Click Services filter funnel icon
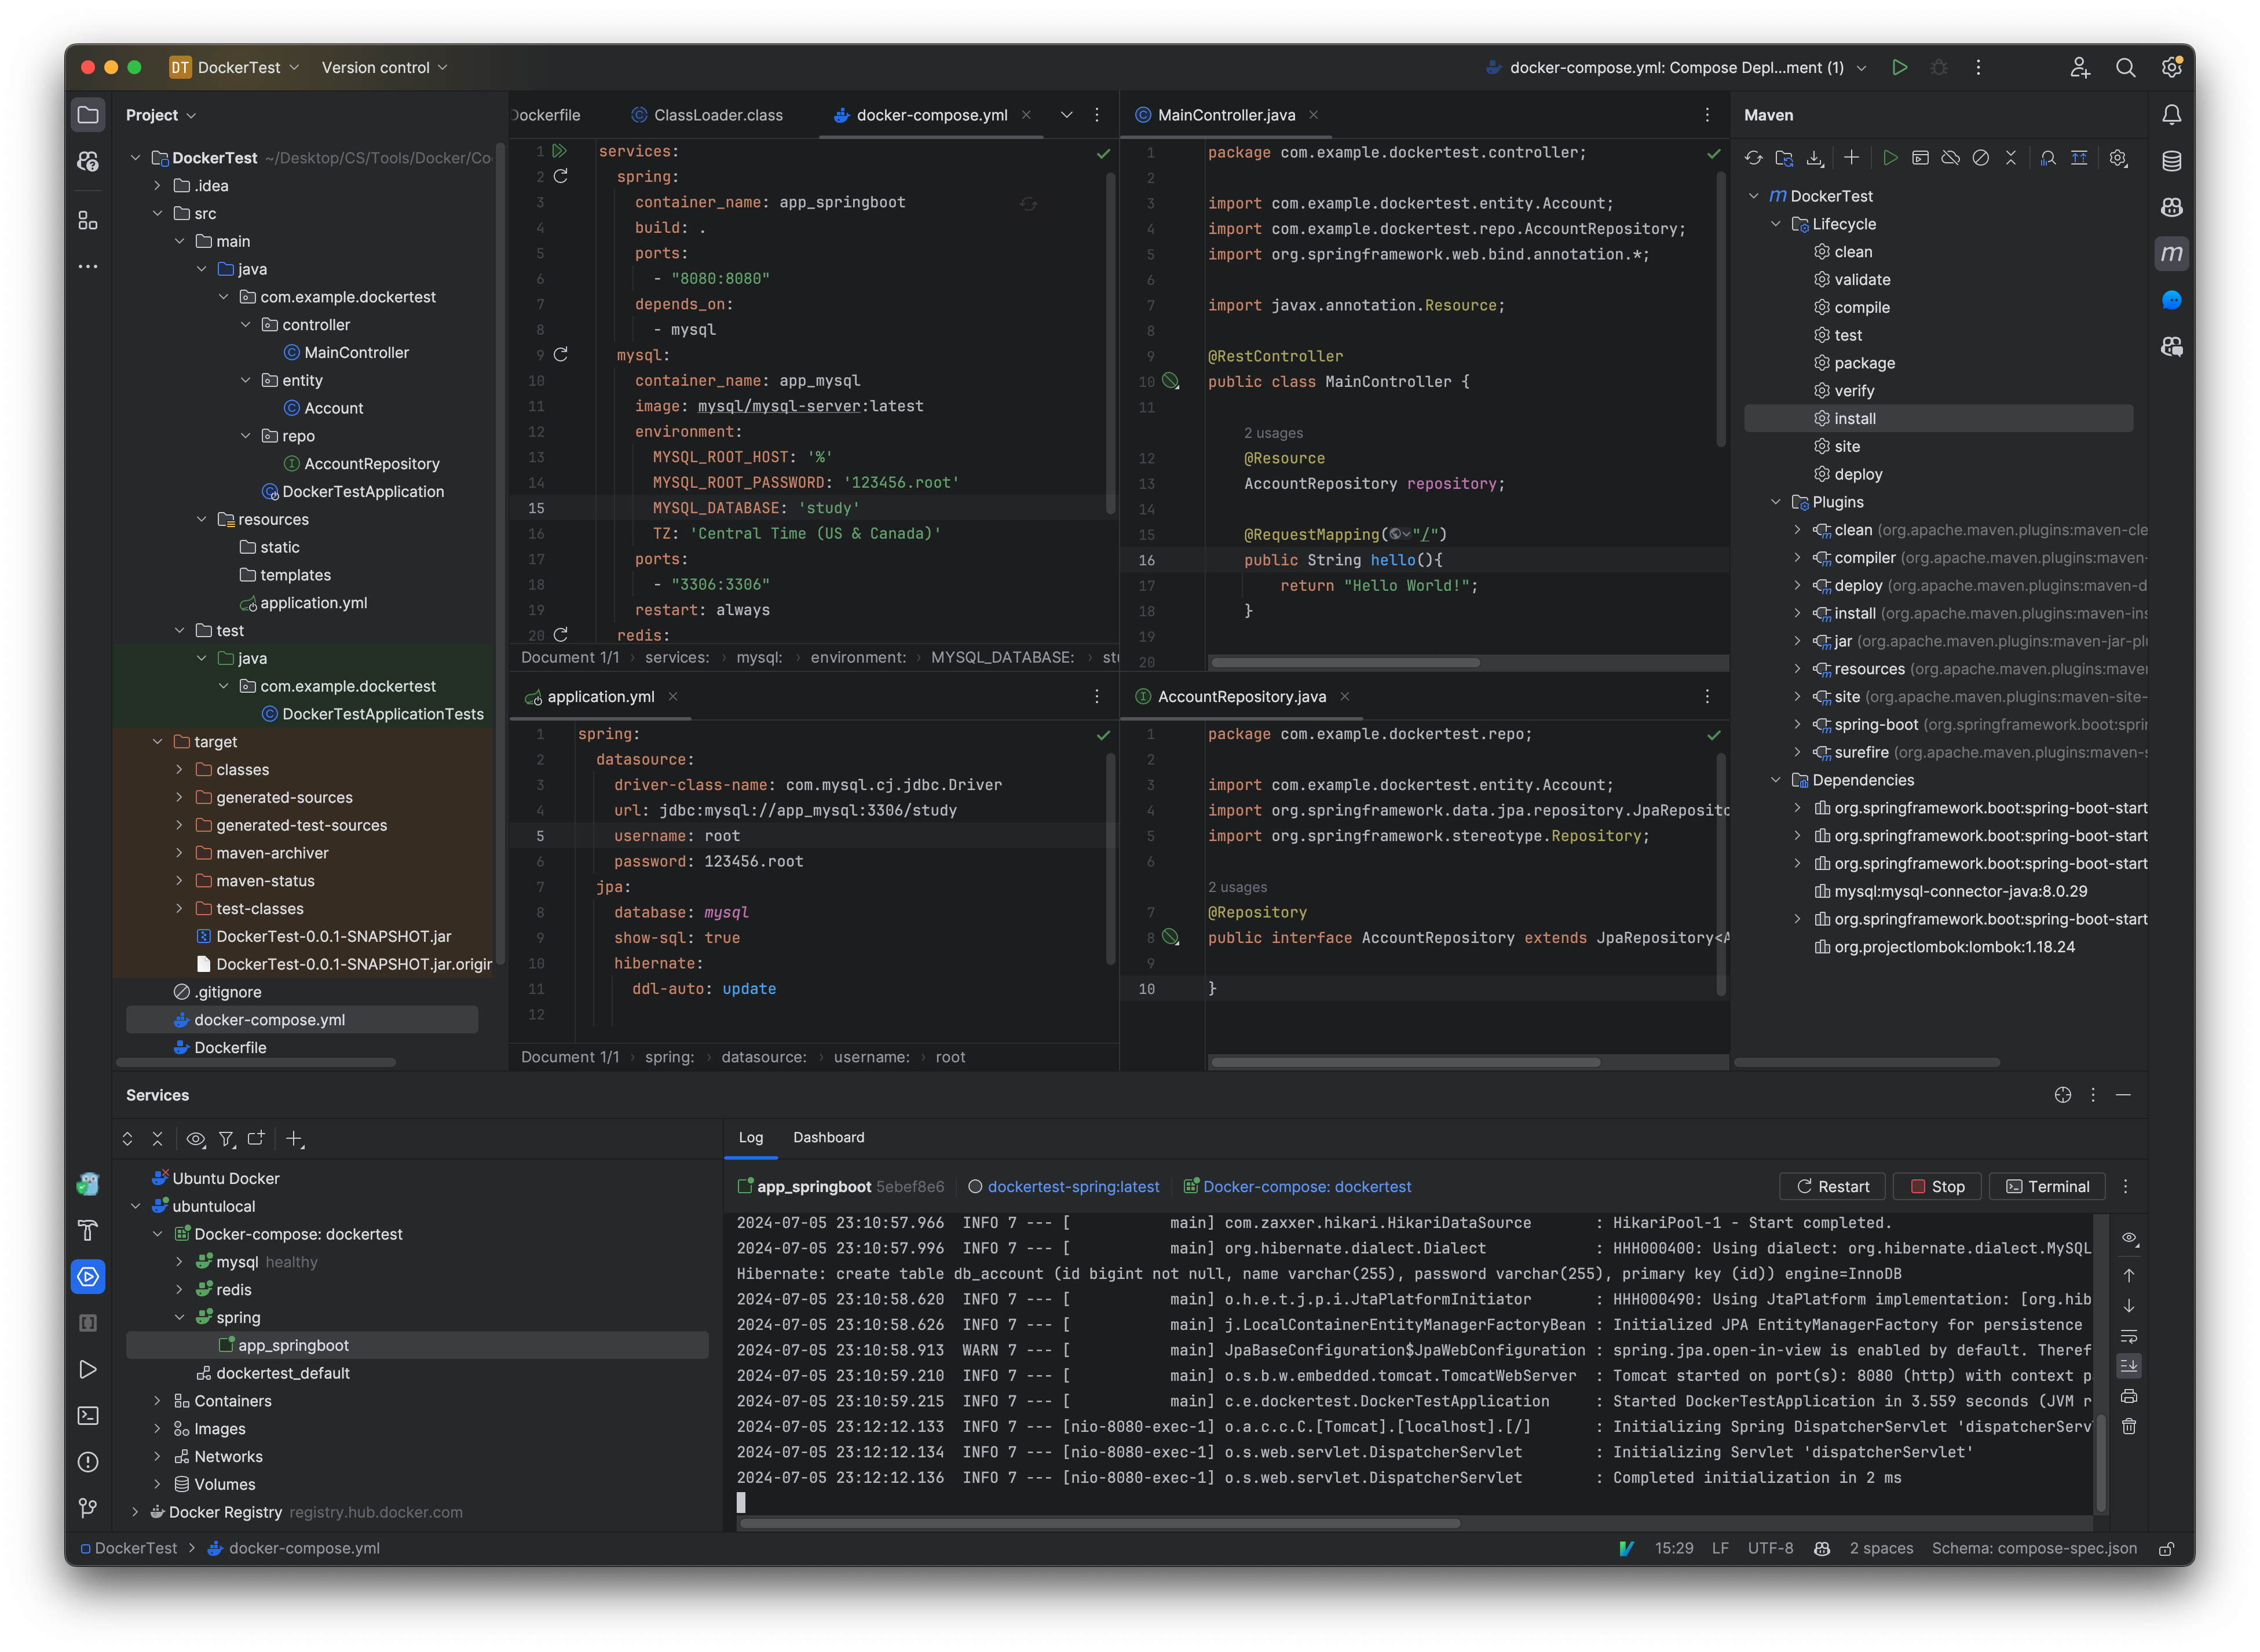This screenshot has height=1652, width=2260. [x=227, y=1139]
